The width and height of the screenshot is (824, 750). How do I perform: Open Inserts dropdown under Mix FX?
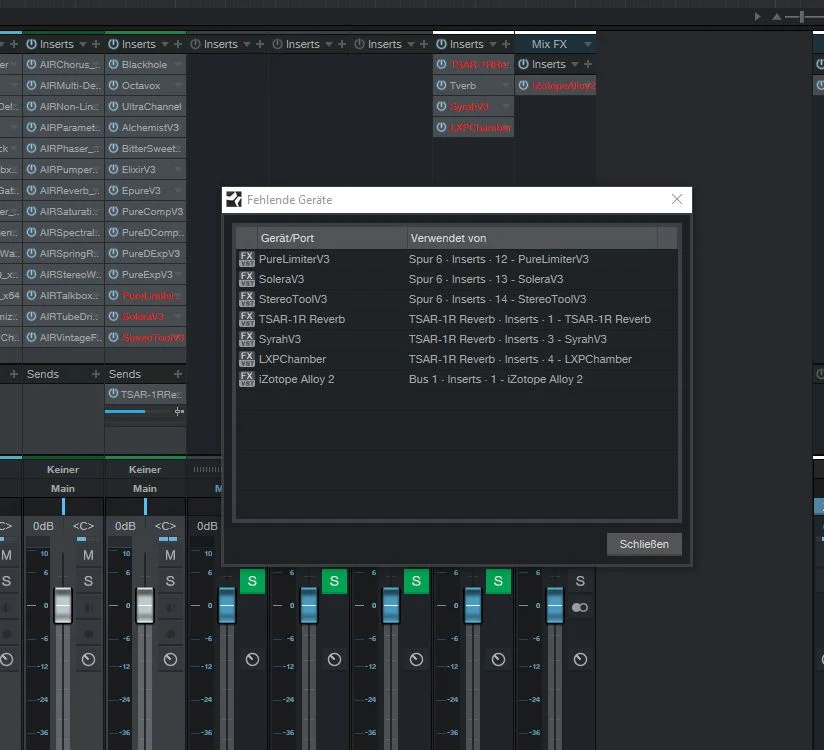[x=575, y=64]
